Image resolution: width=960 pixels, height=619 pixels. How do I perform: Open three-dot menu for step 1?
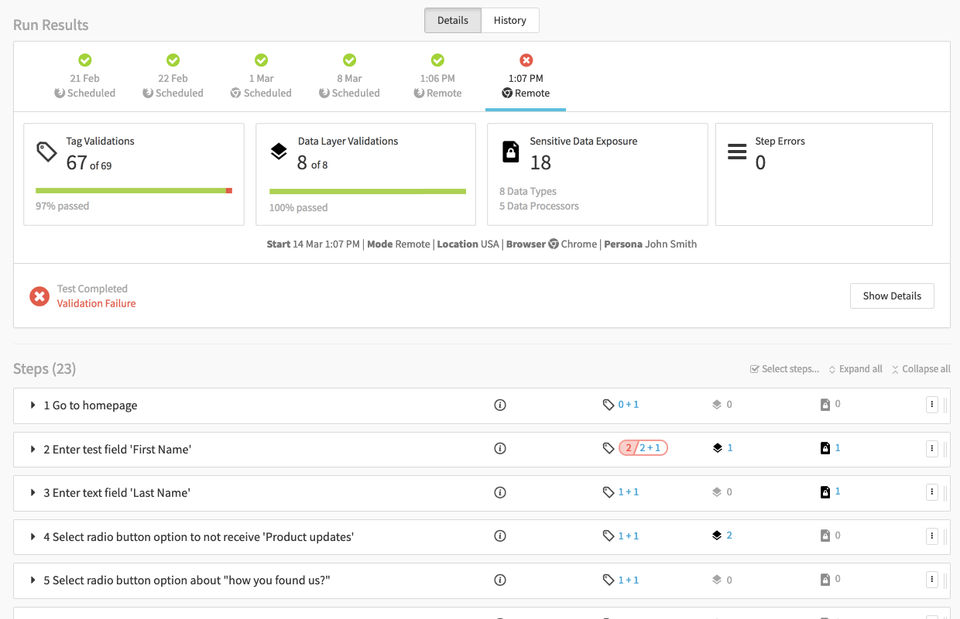coord(931,405)
